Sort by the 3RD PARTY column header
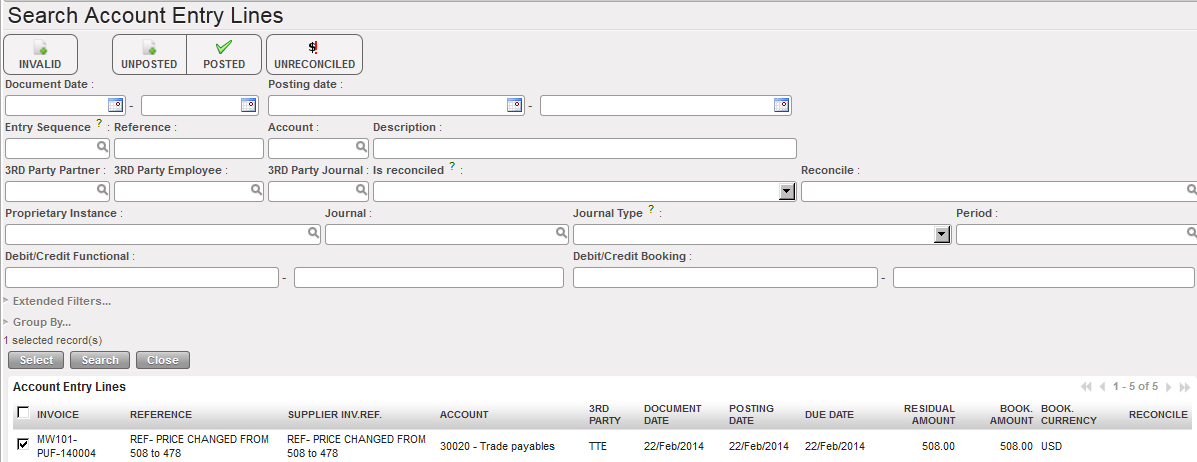The height and width of the screenshot is (462, 1197). (x=605, y=415)
